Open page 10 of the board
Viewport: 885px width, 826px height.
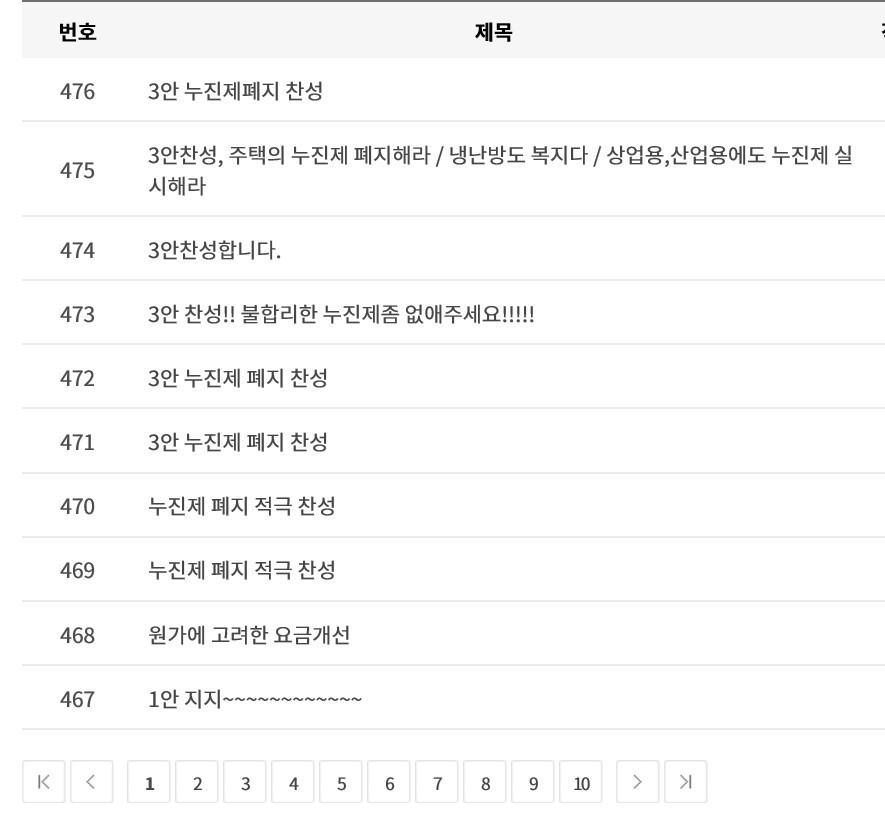581,782
